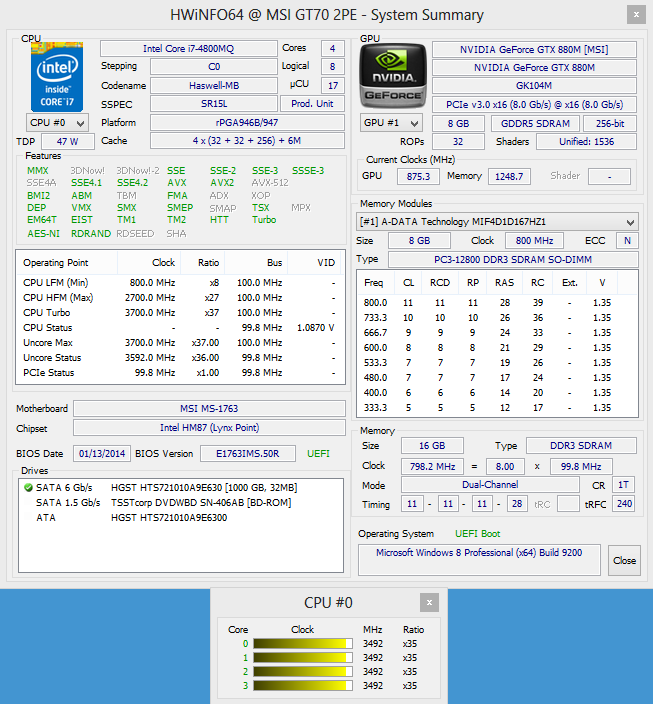The width and height of the screenshot is (653, 704).
Task: Click the Core 1 clock bar
Action: (x=303, y=658)
